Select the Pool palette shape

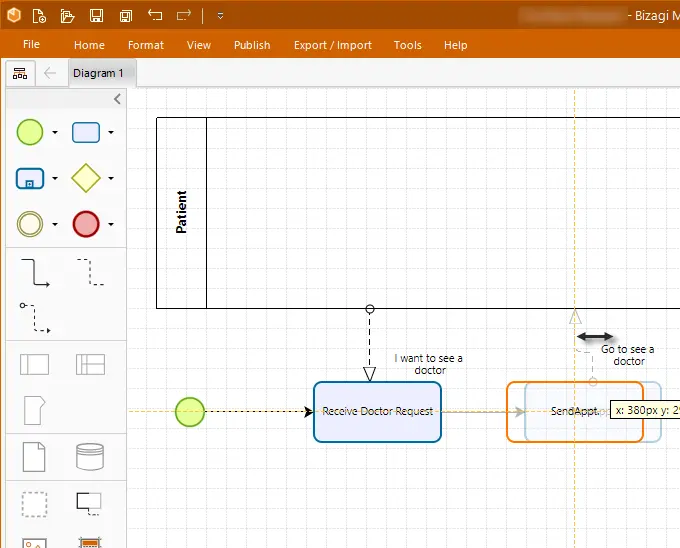pyautogui.click(x=34, y=364)
